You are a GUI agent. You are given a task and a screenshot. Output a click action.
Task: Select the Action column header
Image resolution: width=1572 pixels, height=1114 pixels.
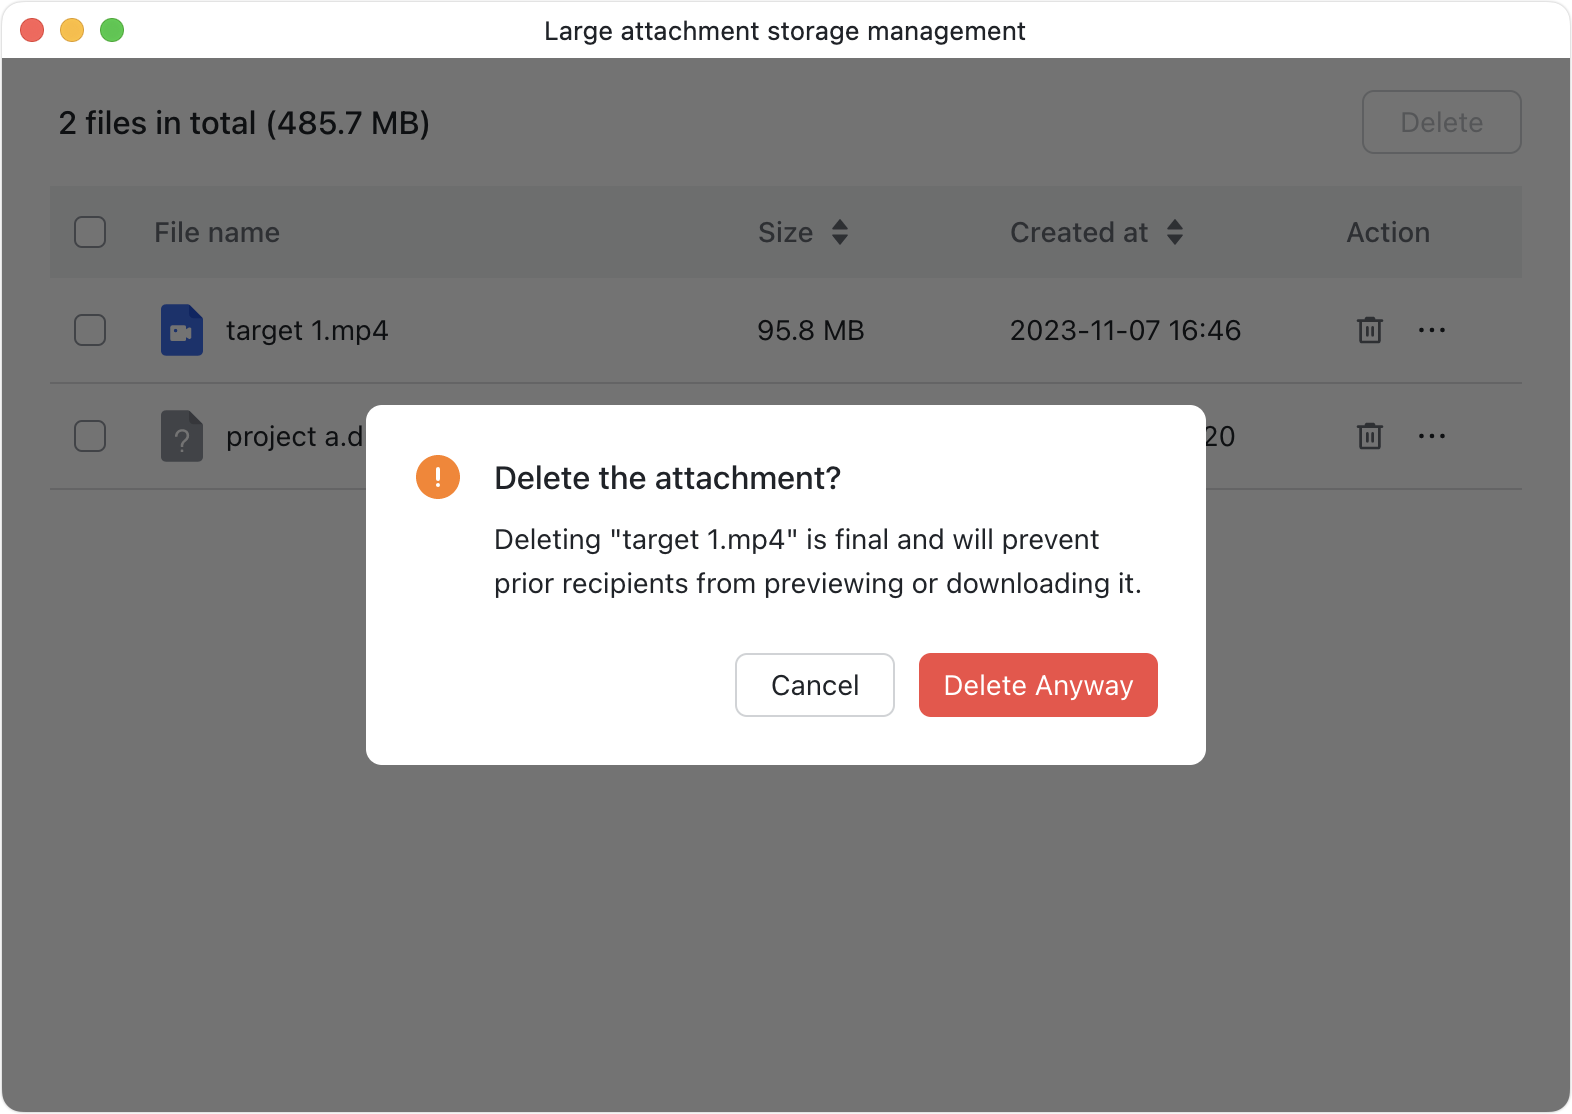click(x=1388, y=232)
